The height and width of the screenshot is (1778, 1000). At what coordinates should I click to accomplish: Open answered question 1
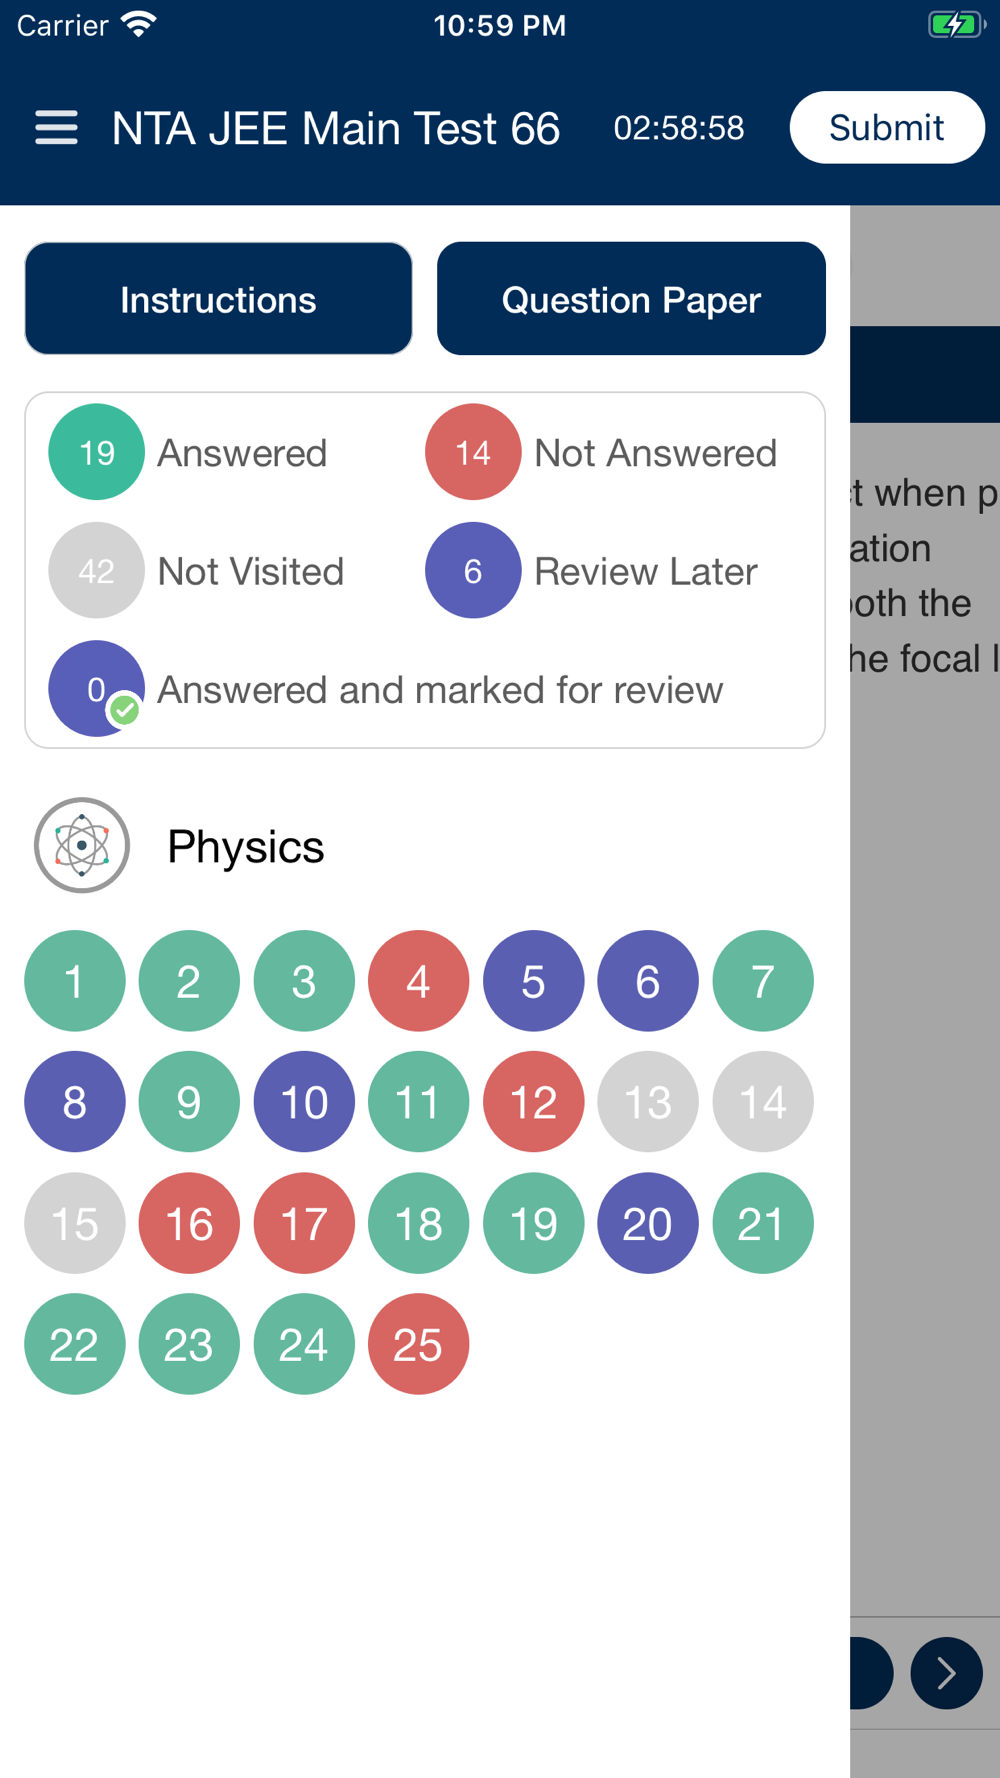pos(75,981)
